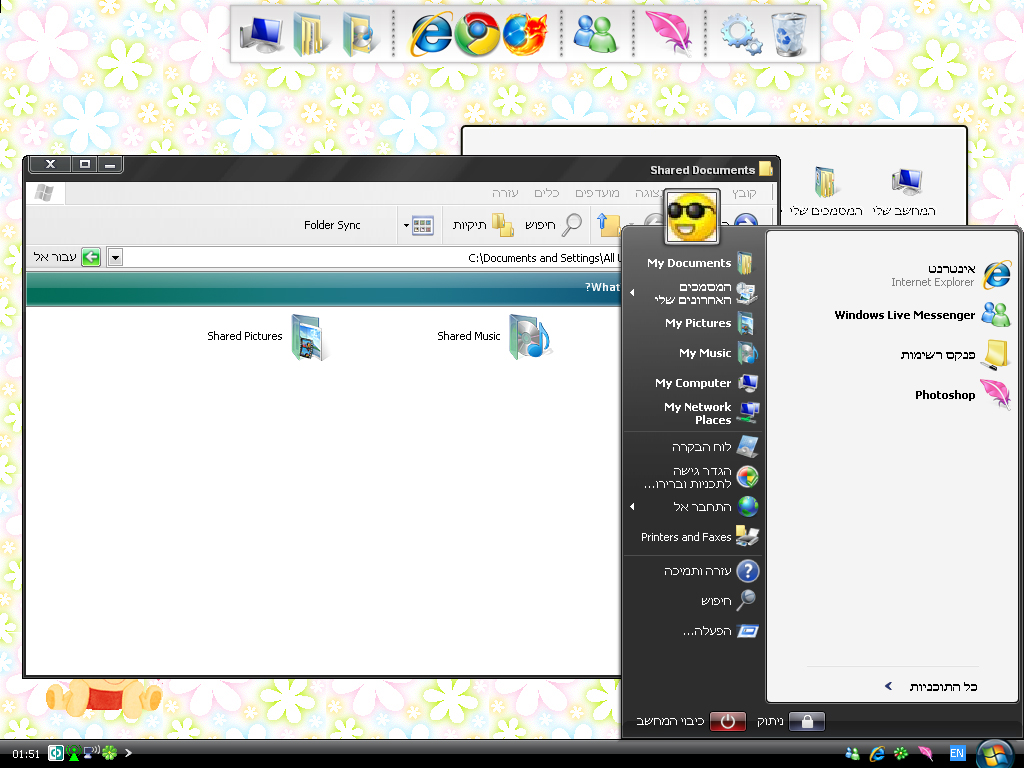Click Internet Explorer icon on taskbar
Image resolution: width=1024 pixels, height=768 pixels.
[877, 754]
